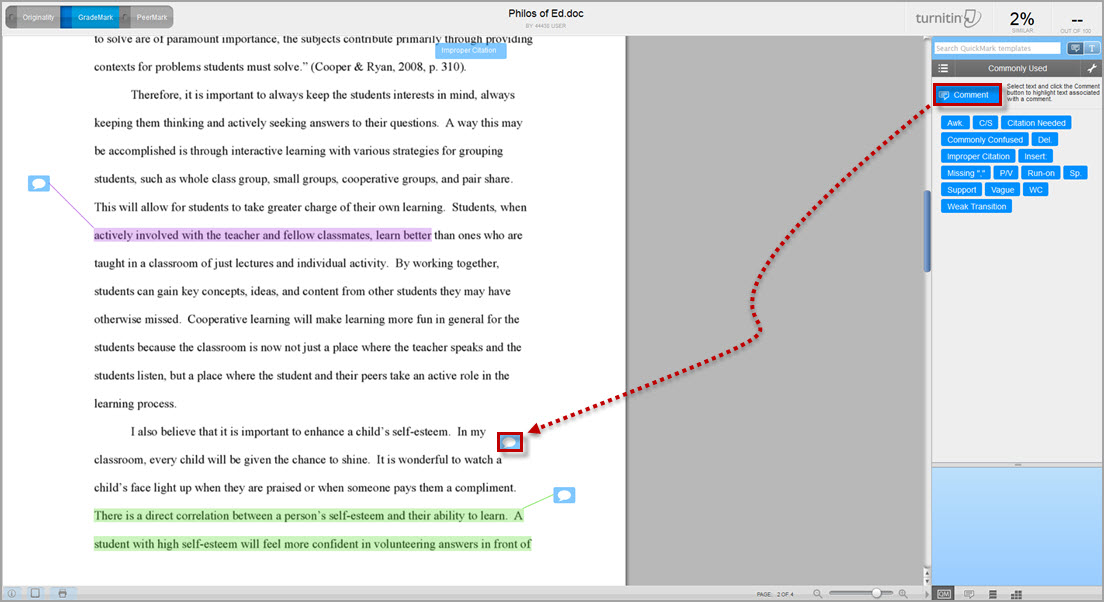Select the T text comment mode icon
Screen dimensions: 1104x602
tap(1092, 48)
